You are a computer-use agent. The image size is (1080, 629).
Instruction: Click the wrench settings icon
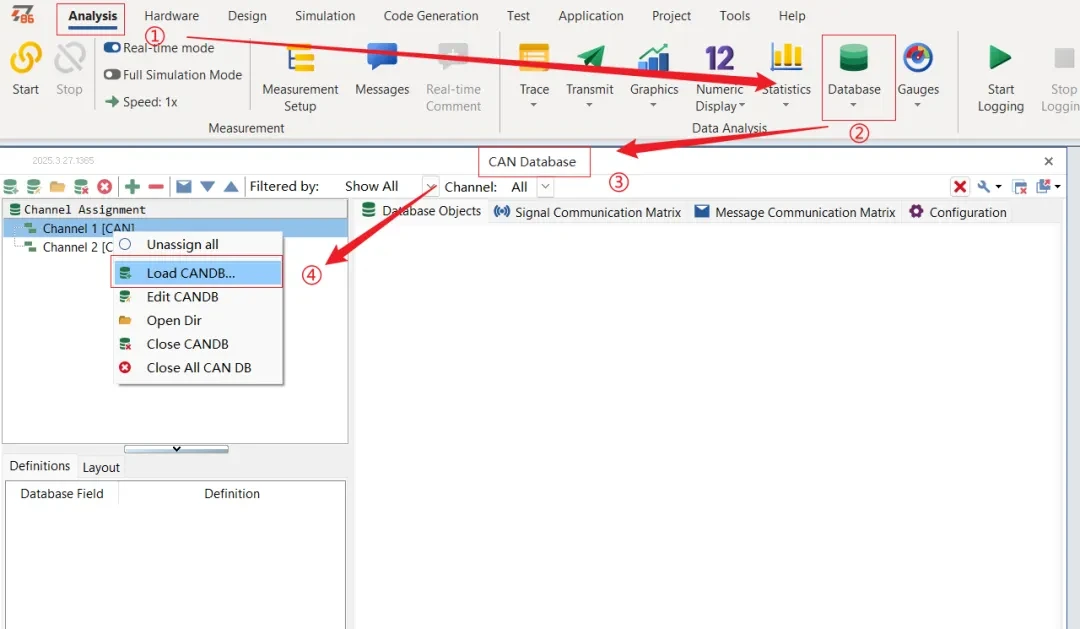click(x=986, y=187)
